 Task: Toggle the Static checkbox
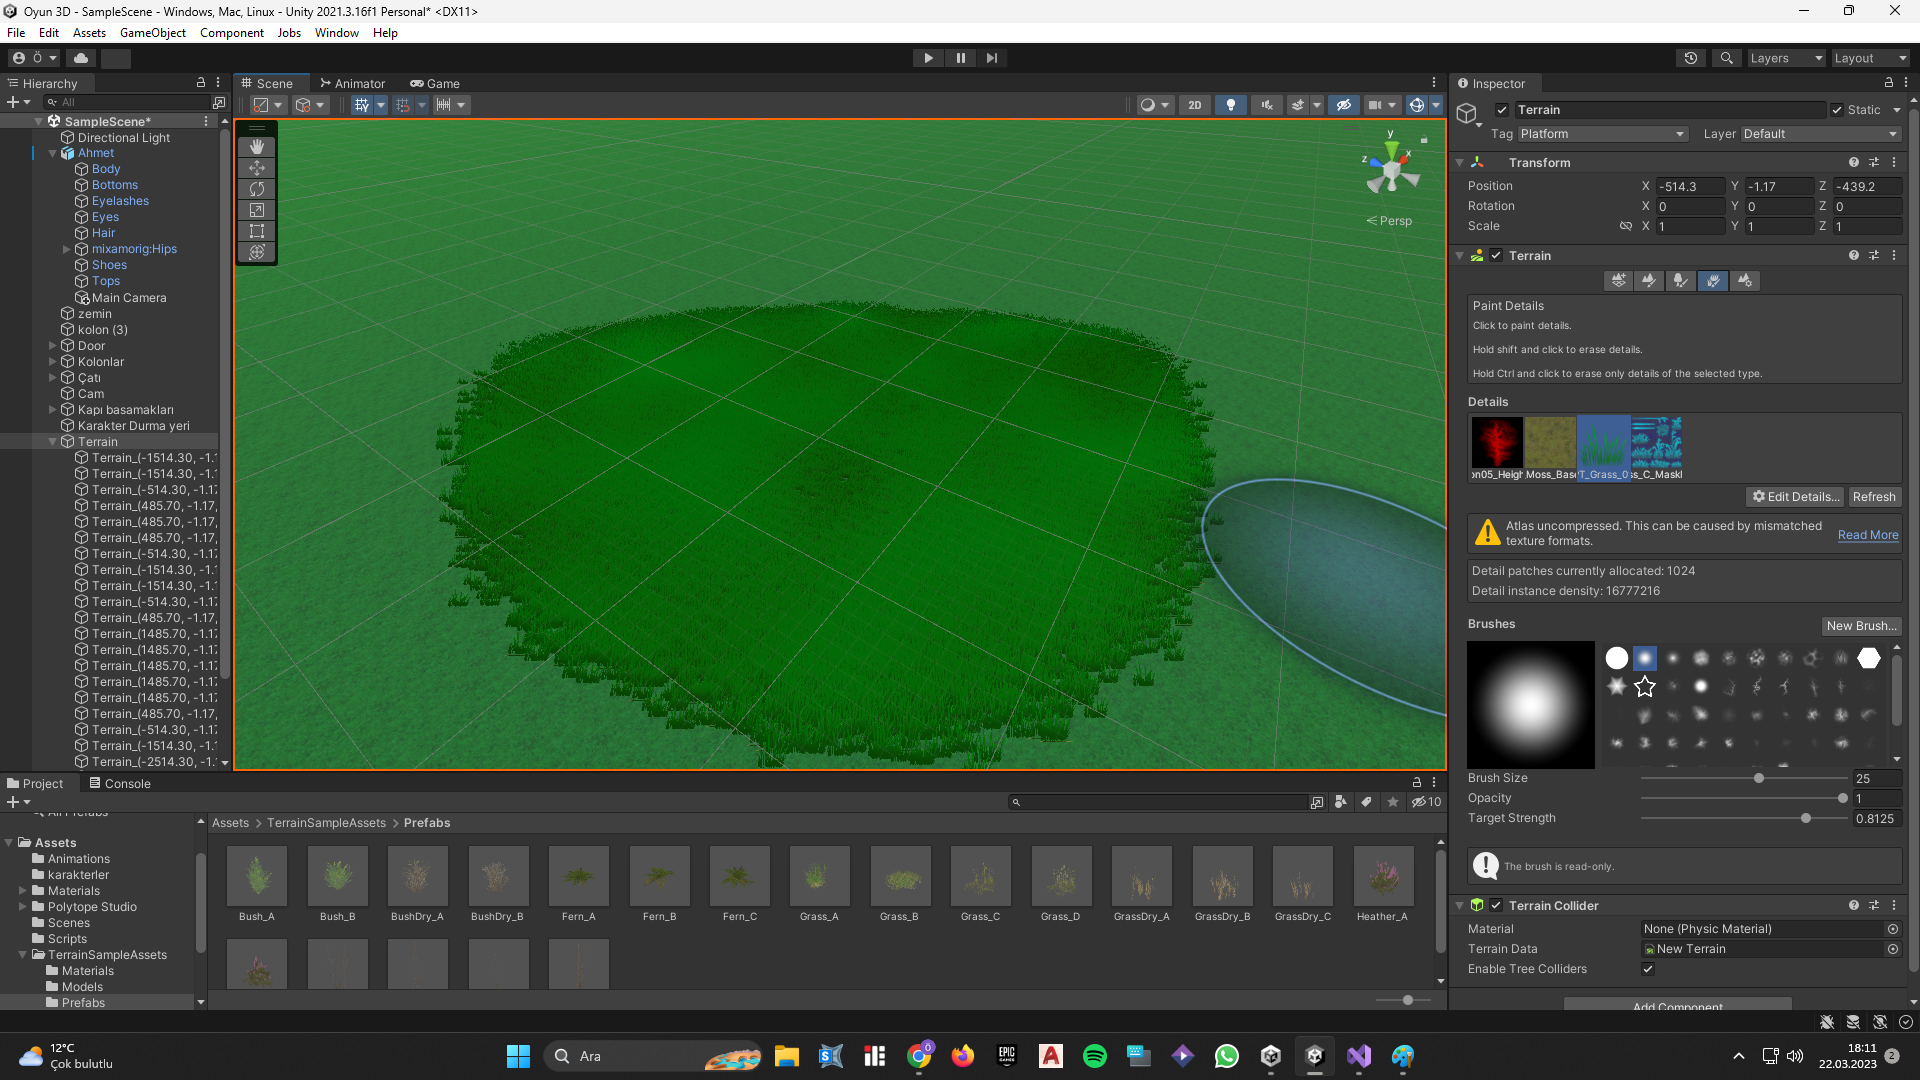coord(1837,110)
